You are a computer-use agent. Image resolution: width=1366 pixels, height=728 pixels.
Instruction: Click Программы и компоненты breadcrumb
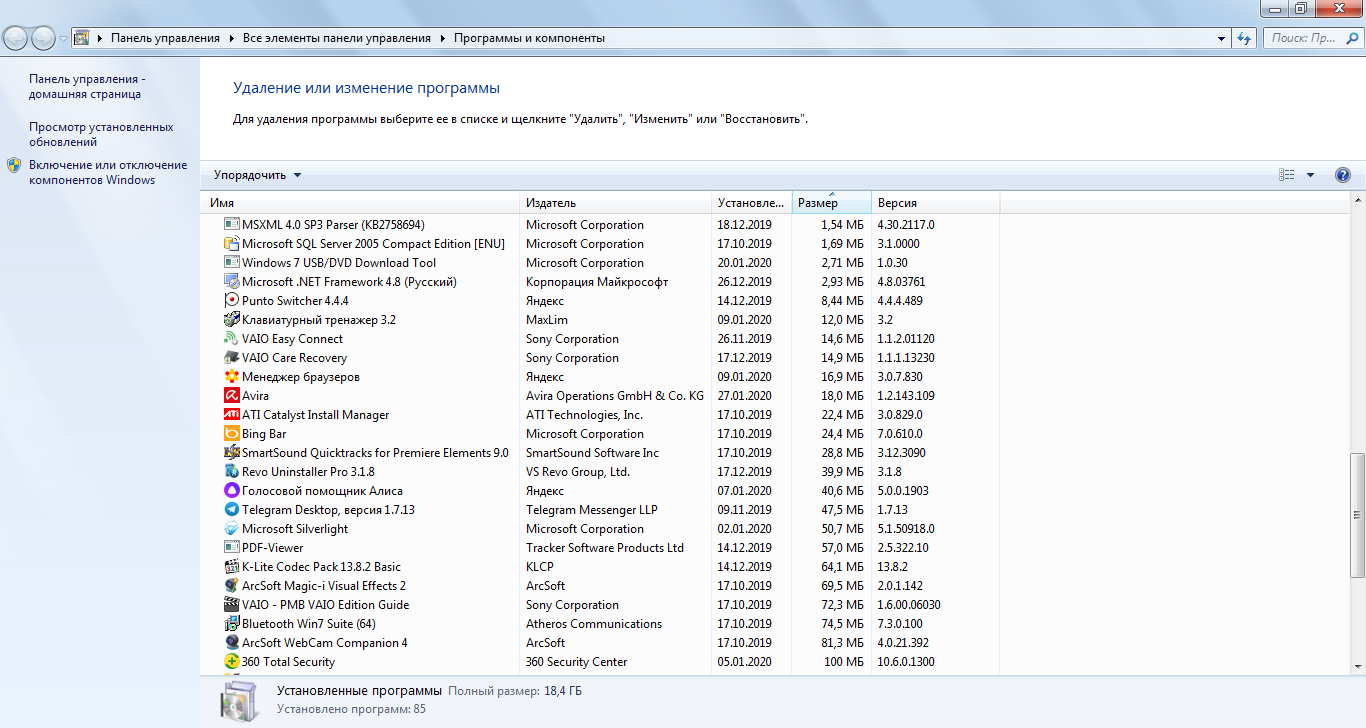click(x=529, y=38)
